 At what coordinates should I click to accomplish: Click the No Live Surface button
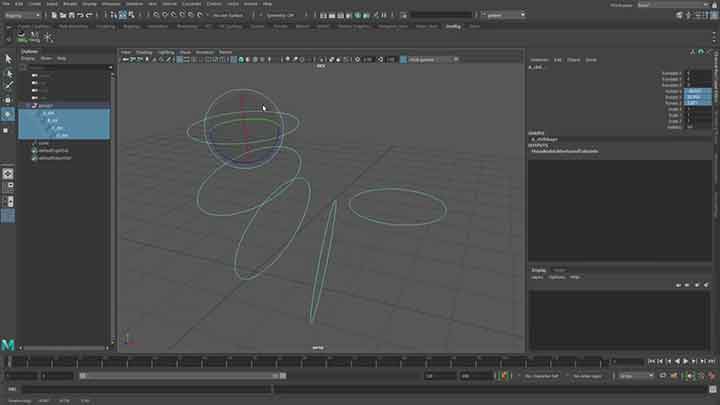[228, 15]
